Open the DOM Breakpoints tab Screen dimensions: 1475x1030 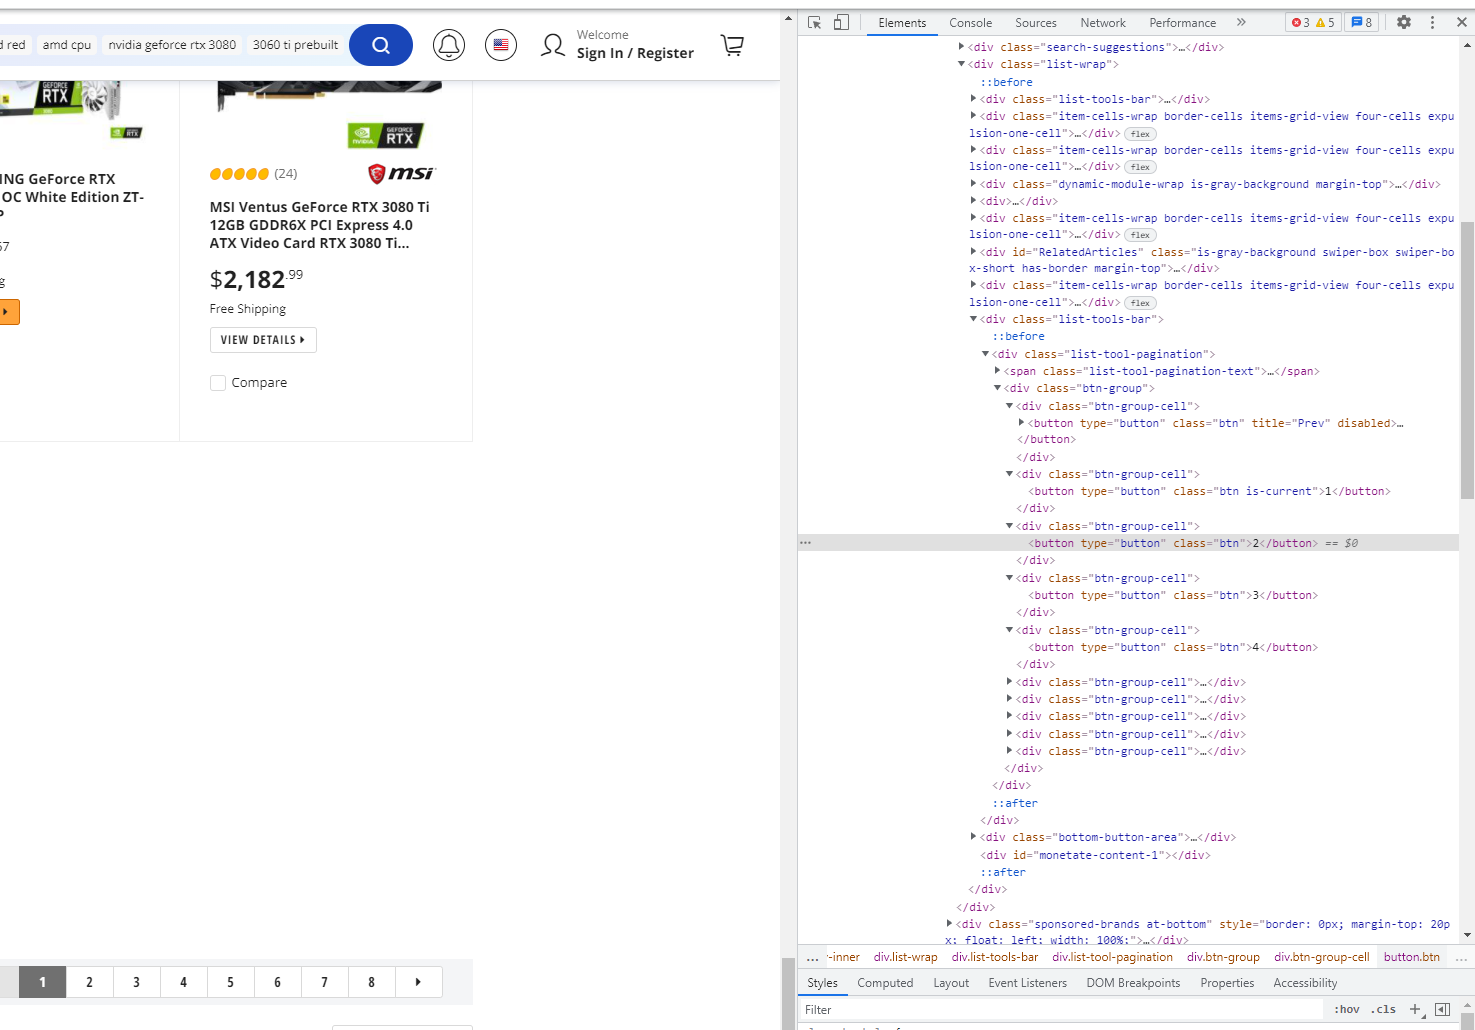click(x=1133, y=983)
